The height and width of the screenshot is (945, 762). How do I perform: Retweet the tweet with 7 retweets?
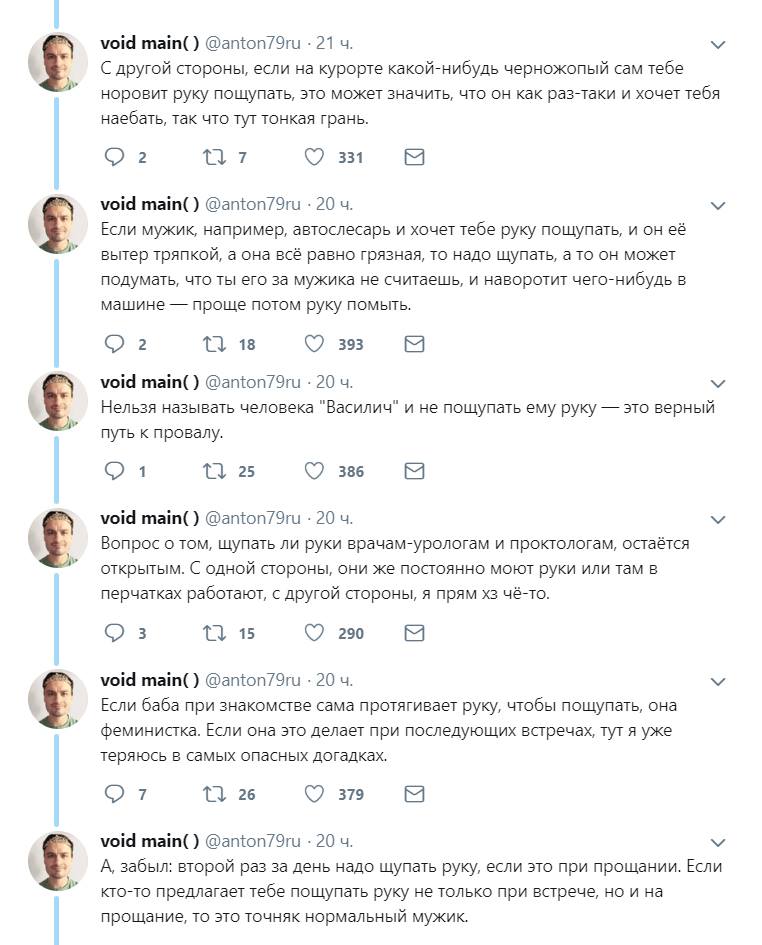coord(214,157)
